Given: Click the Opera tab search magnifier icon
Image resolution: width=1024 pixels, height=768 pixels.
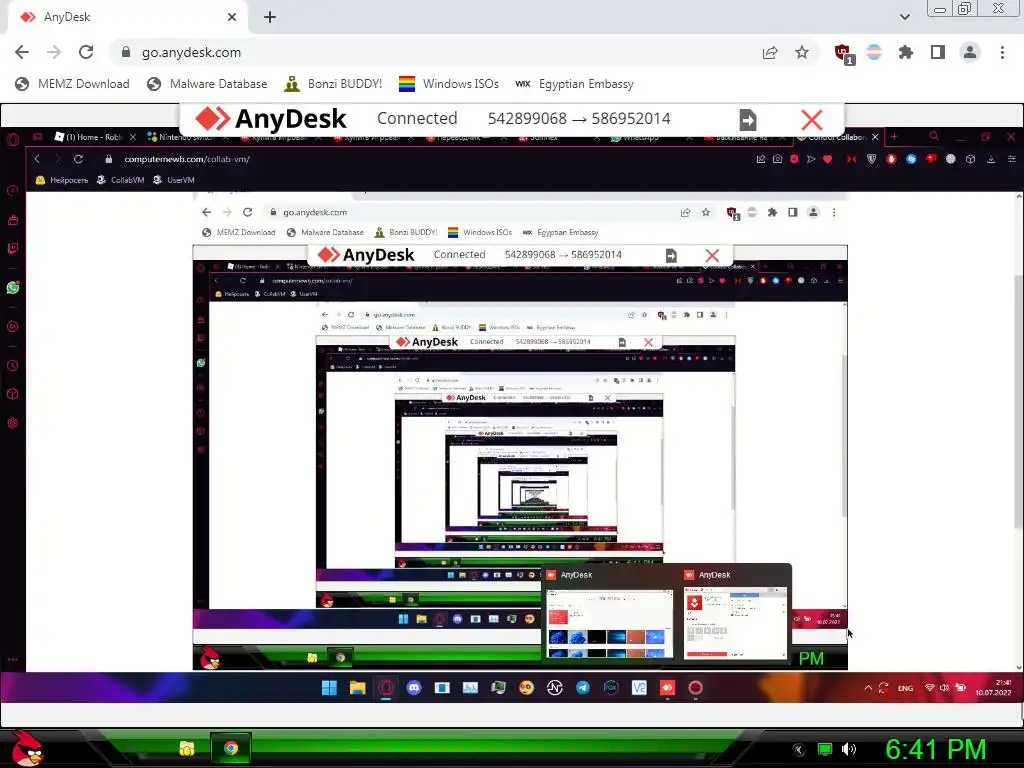Looking at the screenshot, I should (934, 136).
